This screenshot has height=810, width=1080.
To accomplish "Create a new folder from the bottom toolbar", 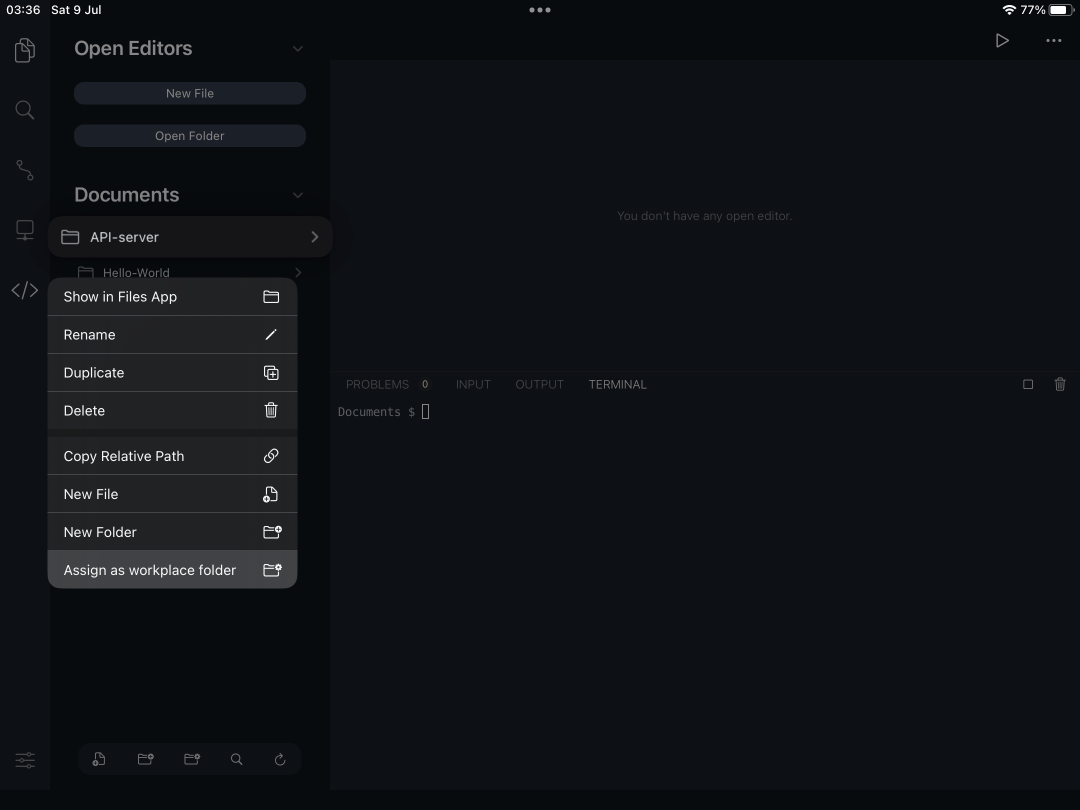I will 145,759.
